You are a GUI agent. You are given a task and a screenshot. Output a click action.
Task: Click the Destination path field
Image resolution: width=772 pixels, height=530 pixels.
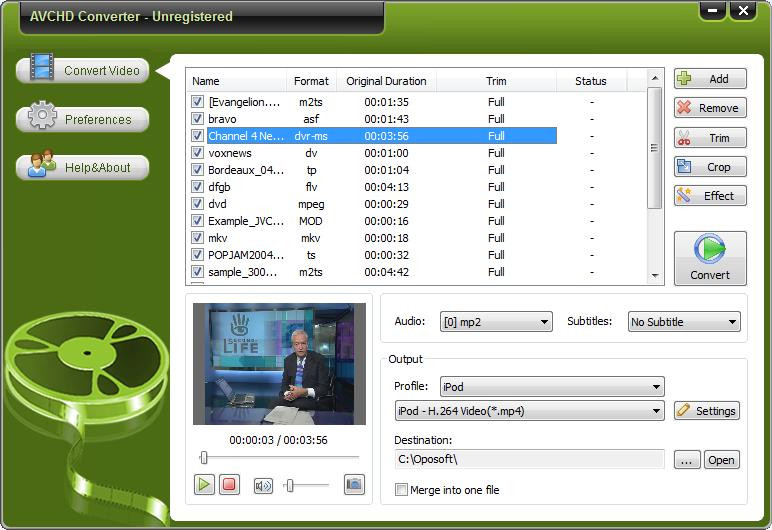529,460
